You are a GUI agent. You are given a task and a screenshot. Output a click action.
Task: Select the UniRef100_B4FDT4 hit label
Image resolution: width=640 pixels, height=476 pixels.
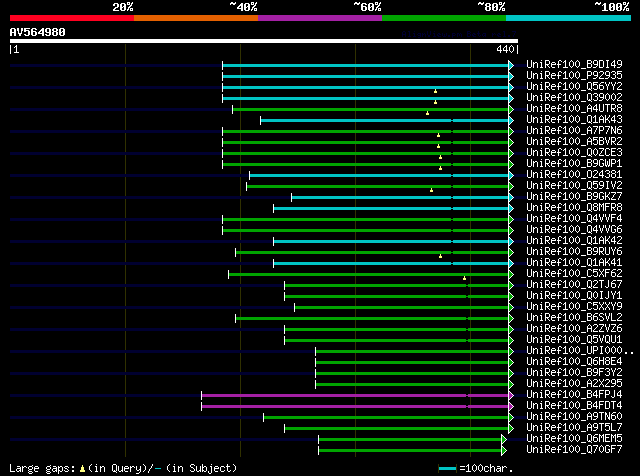tap(574, 406)
